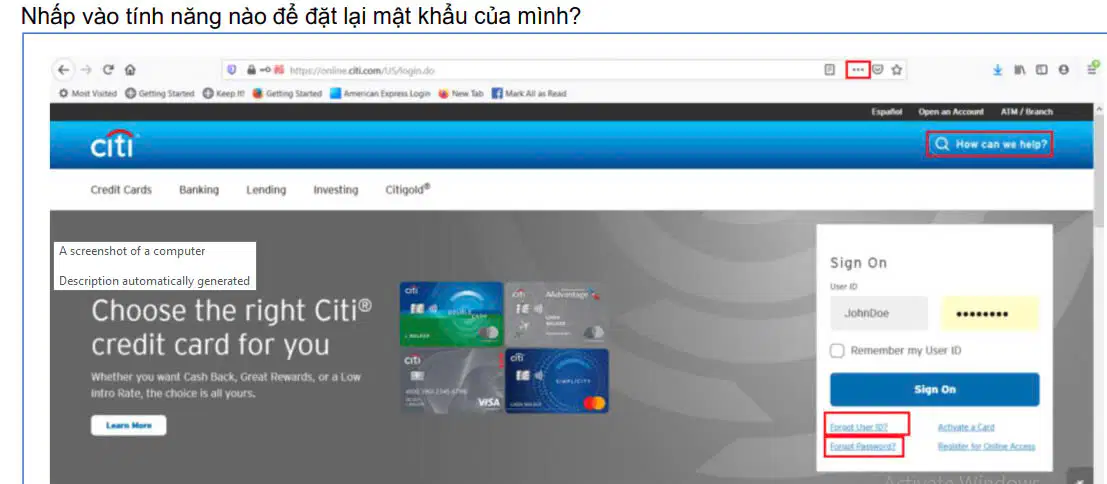Open the Citigold menu

coord(408,189)
